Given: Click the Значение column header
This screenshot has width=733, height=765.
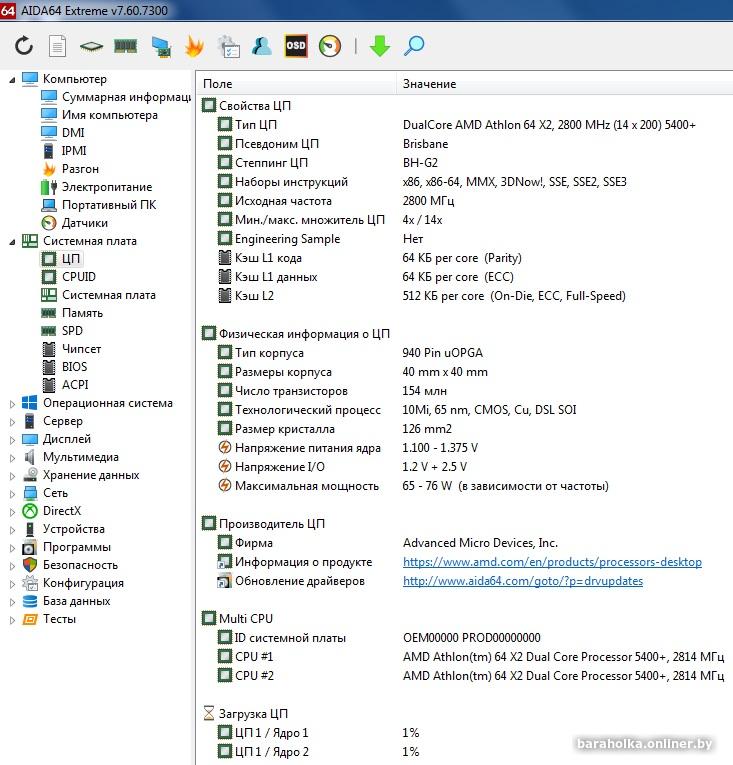Looking at the screenshot, I should pyautogui.click(x=430, y=84).
